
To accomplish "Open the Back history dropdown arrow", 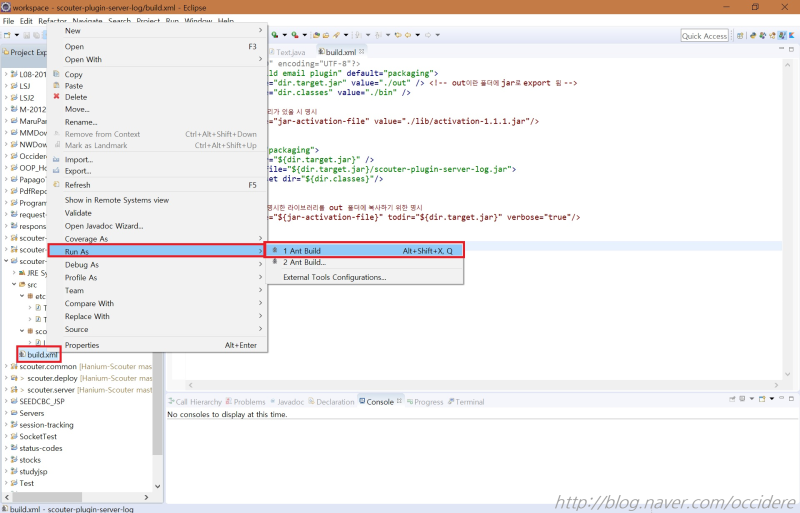I will pyautogui.click(x=417, y=35).
